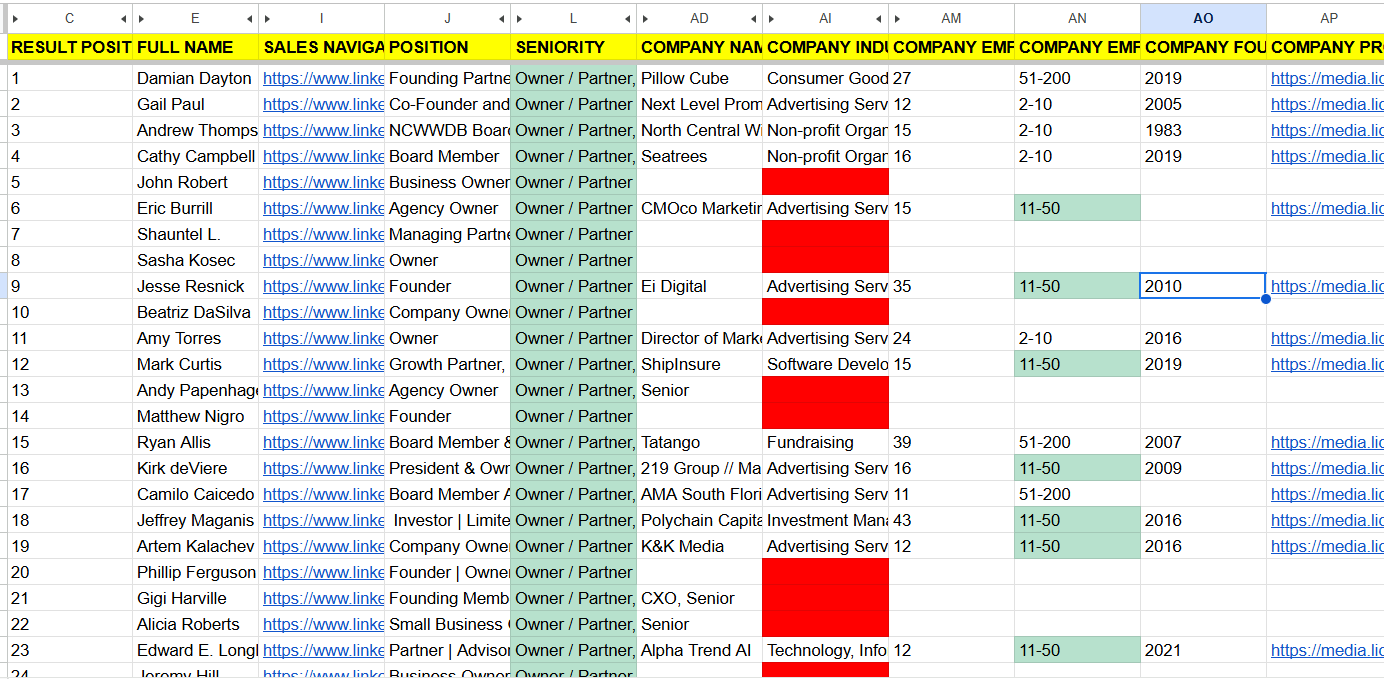The width and height of the screenshot is (1384, 679).
Task: Select founded year "2021" cell
Action: click(x=1203, y=650)
